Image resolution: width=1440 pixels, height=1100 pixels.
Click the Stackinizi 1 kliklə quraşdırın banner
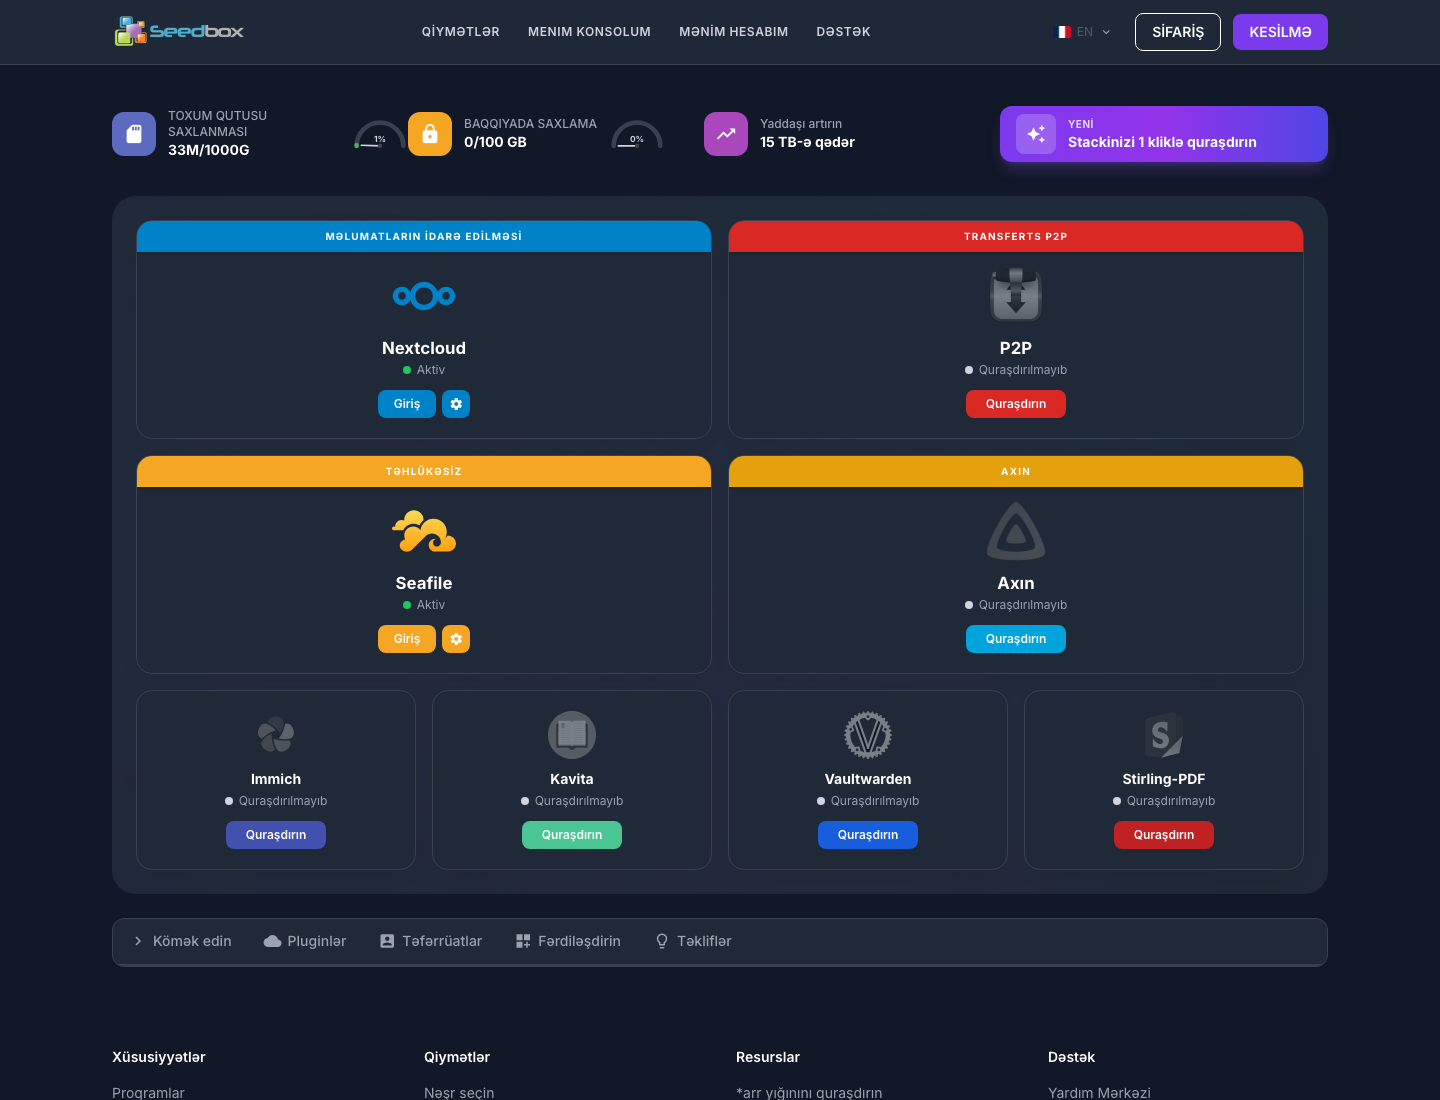pyautogui.click(x=1164, y=134)
